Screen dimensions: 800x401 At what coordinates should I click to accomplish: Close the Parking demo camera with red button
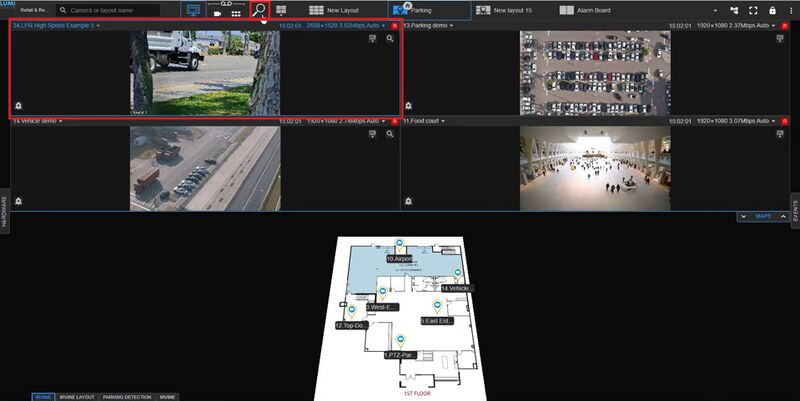785,25
